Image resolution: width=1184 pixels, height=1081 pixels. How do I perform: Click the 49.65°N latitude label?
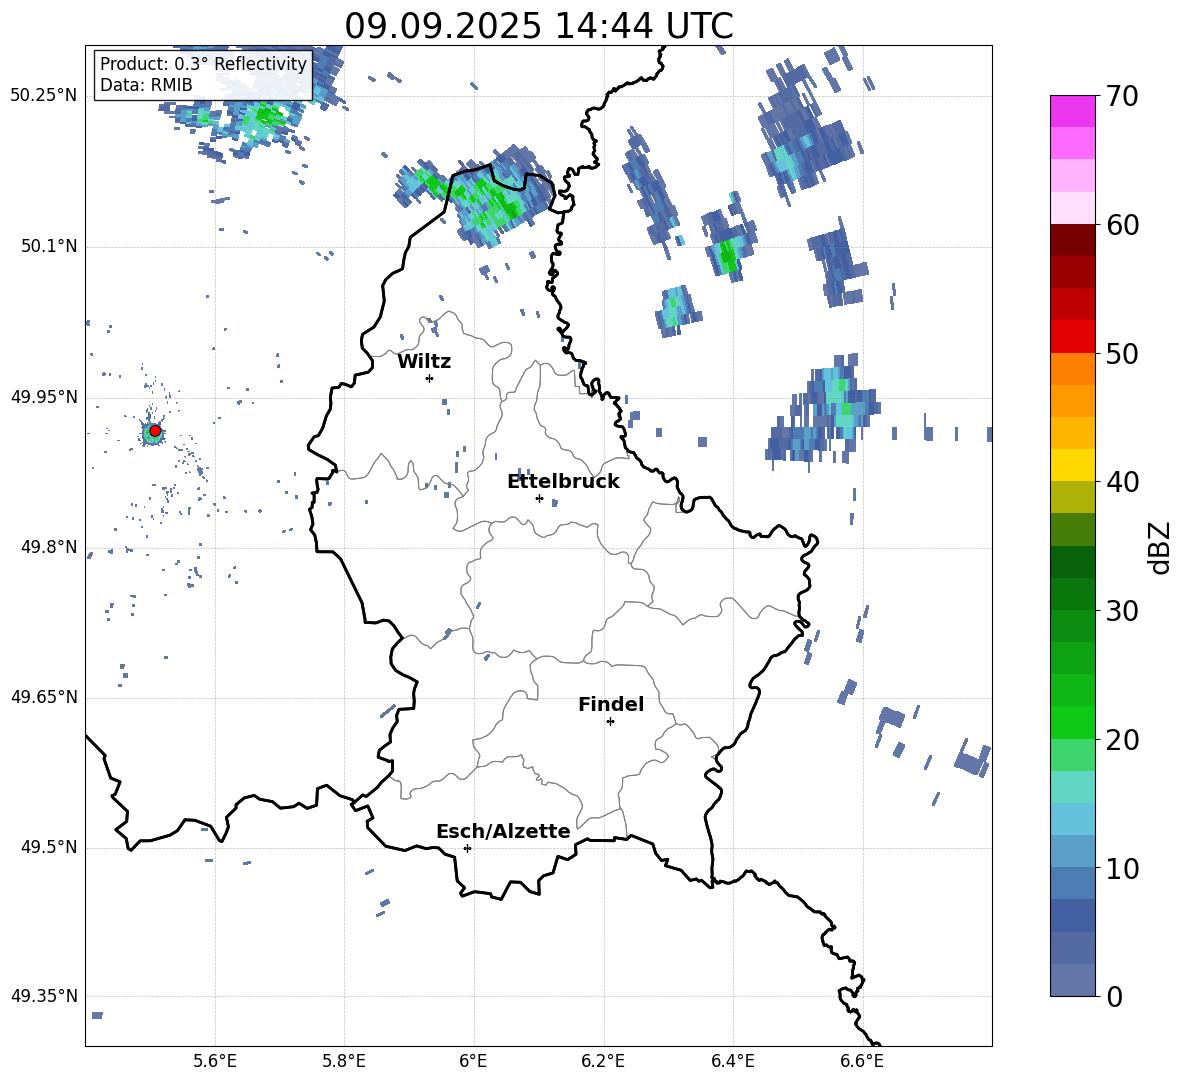[44, 697]
